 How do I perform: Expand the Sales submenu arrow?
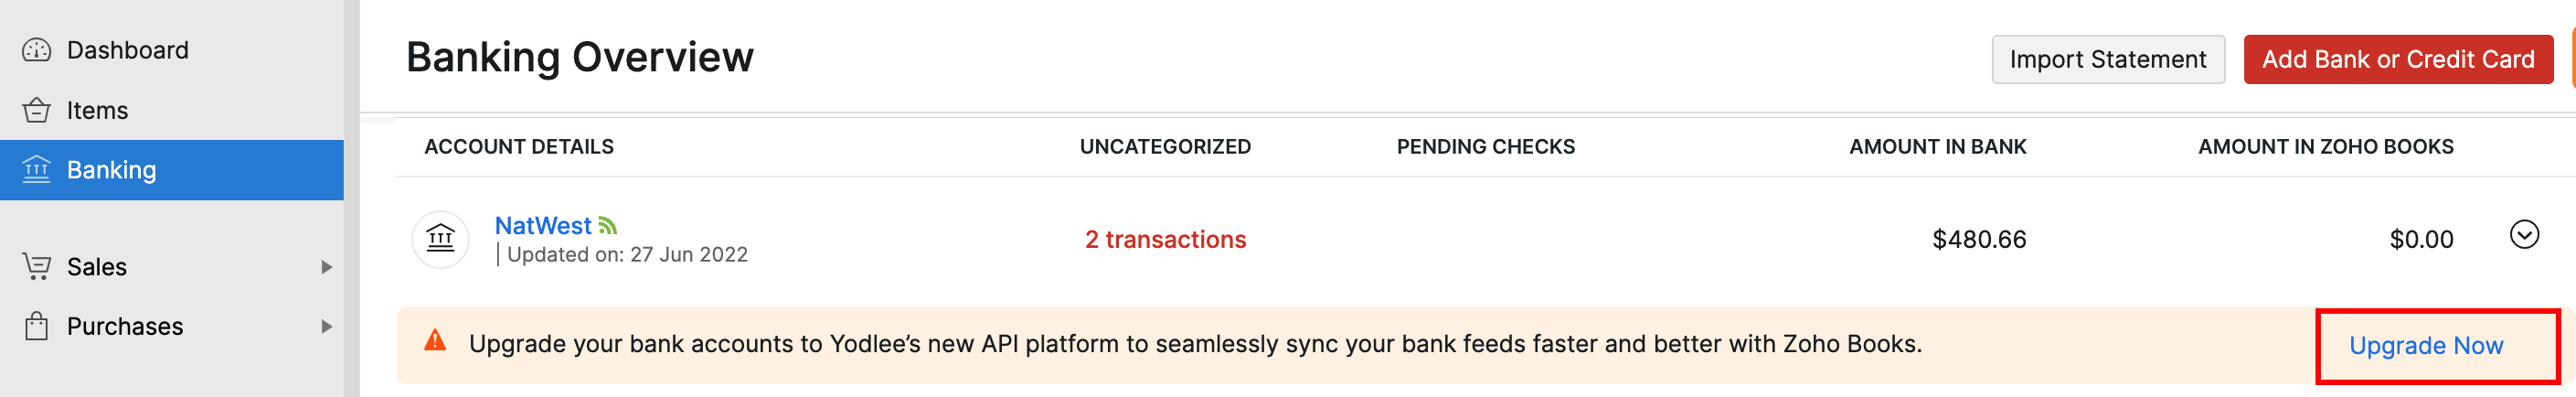coord(326,267)
